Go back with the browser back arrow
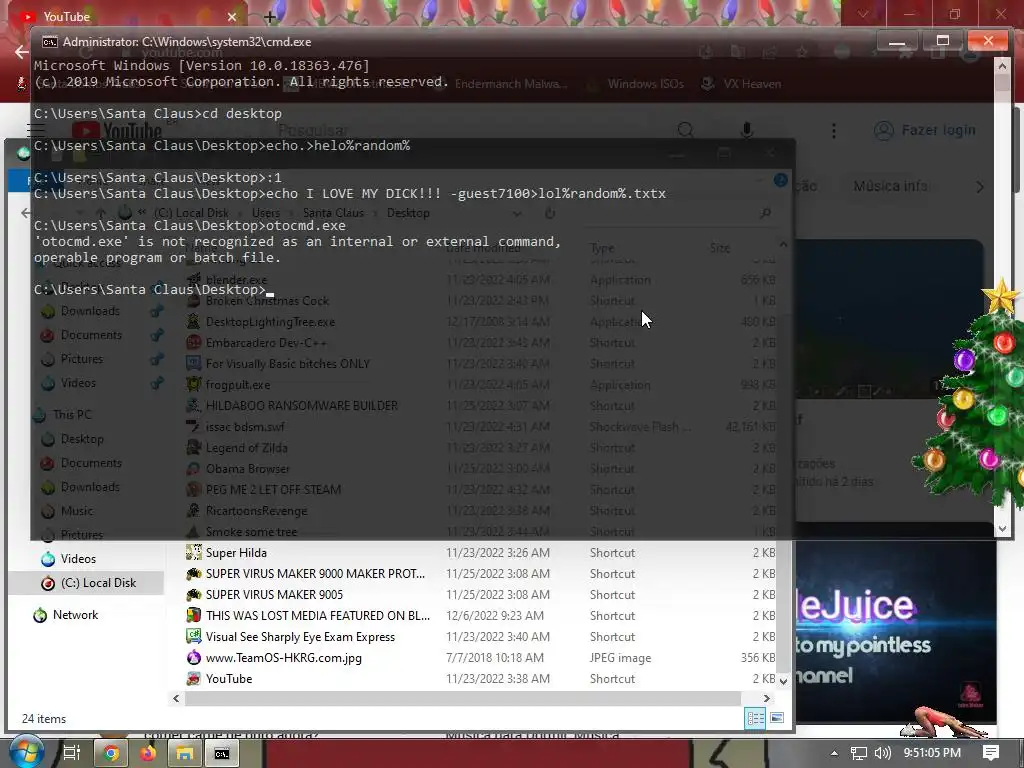 click(22, 52)
